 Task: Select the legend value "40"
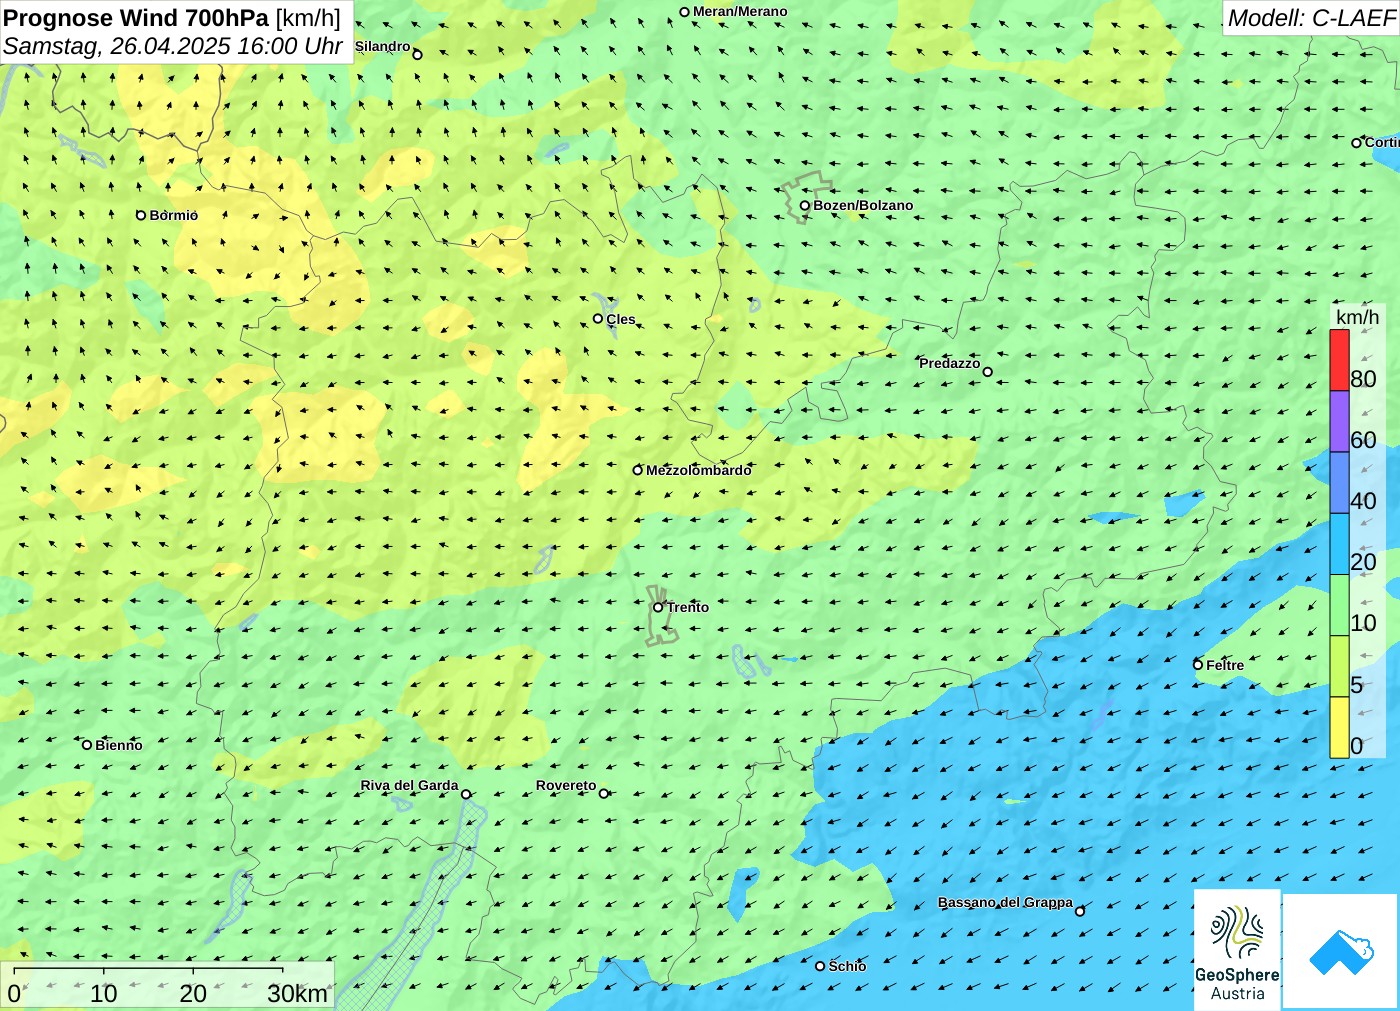pyautogui.click(x=1363, y=501)
